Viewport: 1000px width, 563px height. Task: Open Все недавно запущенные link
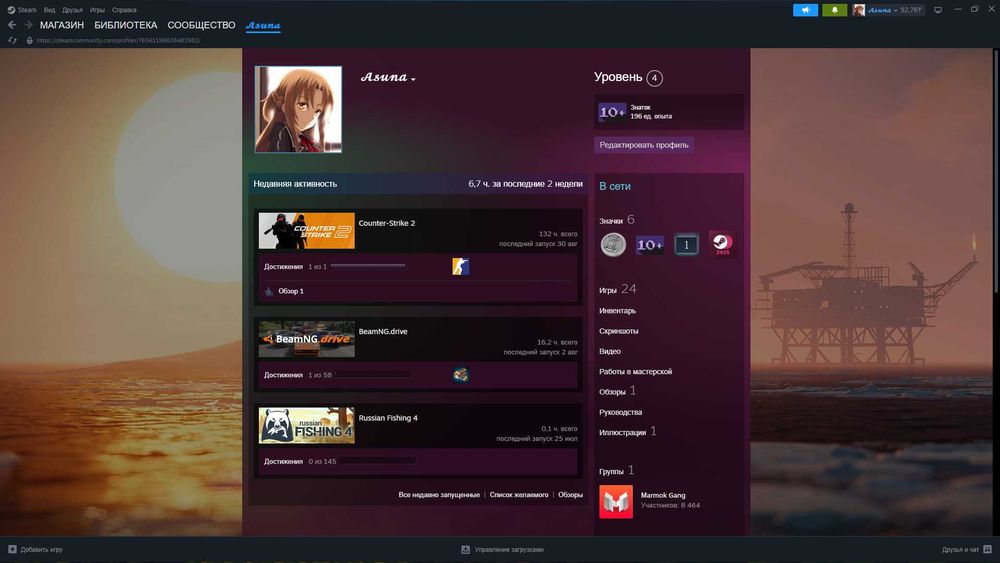[439, 495]
